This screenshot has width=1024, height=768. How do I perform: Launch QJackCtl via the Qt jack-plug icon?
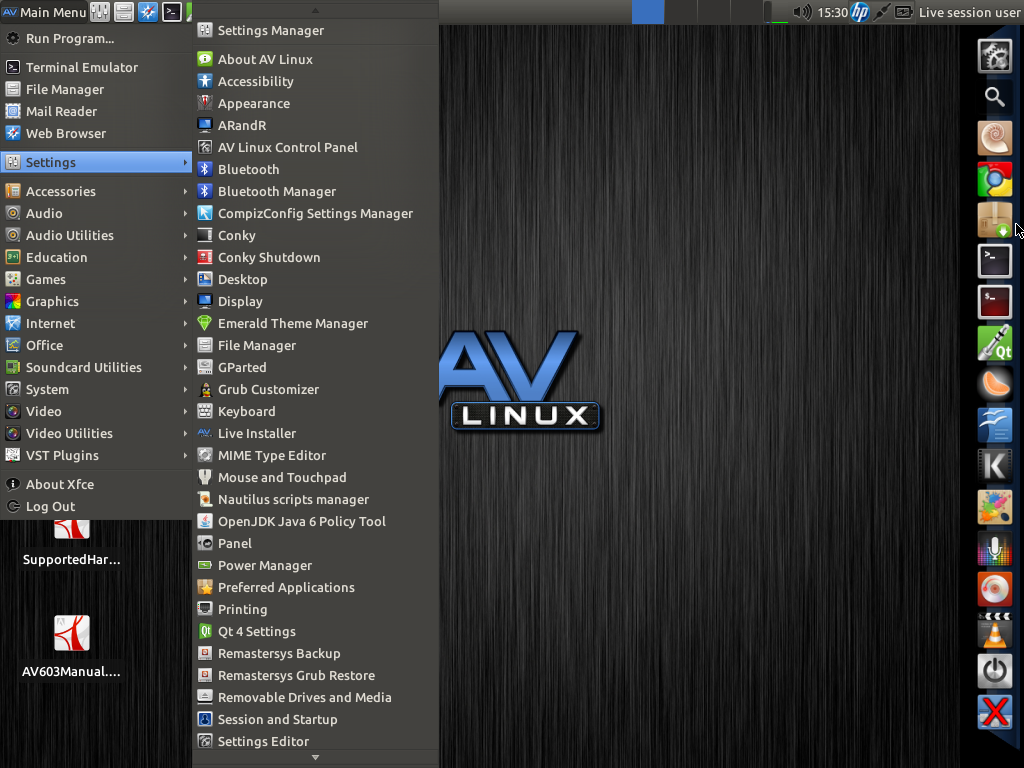(995, 342)
